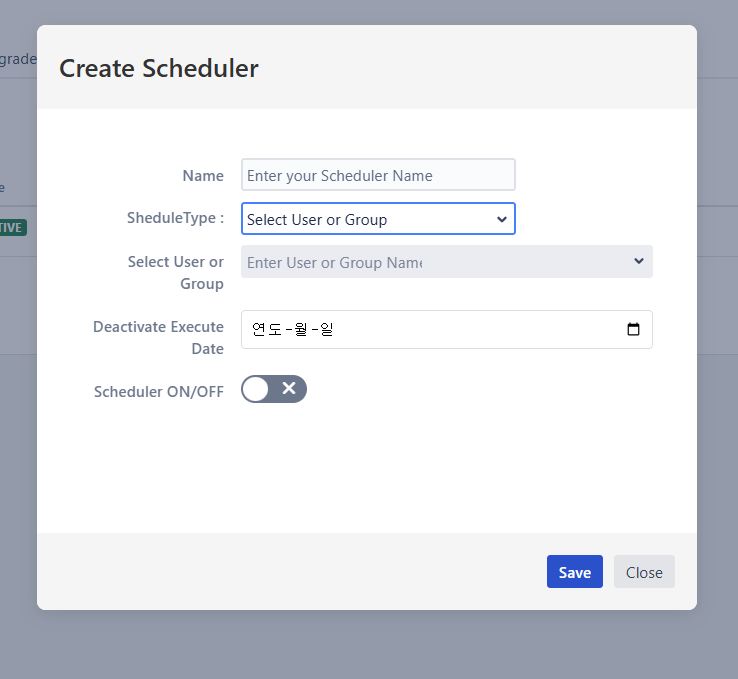This screenshot has height=679, width=738.
Task: Click the Name label
Action: [x=203, y=176]
